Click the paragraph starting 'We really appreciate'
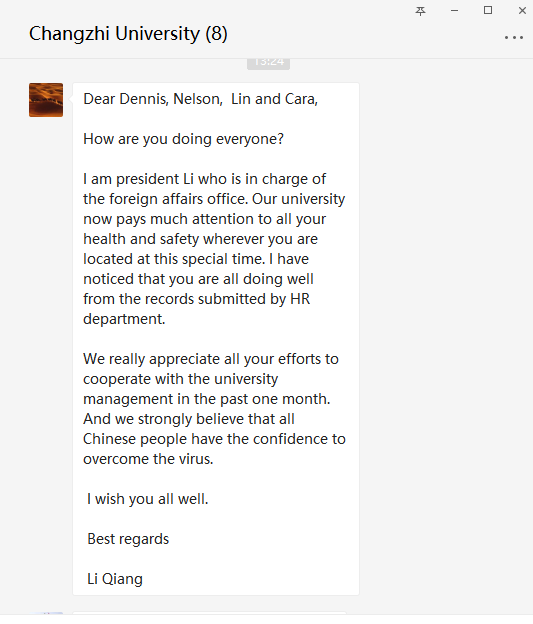The image size is (533, 624). coord(214,409)
